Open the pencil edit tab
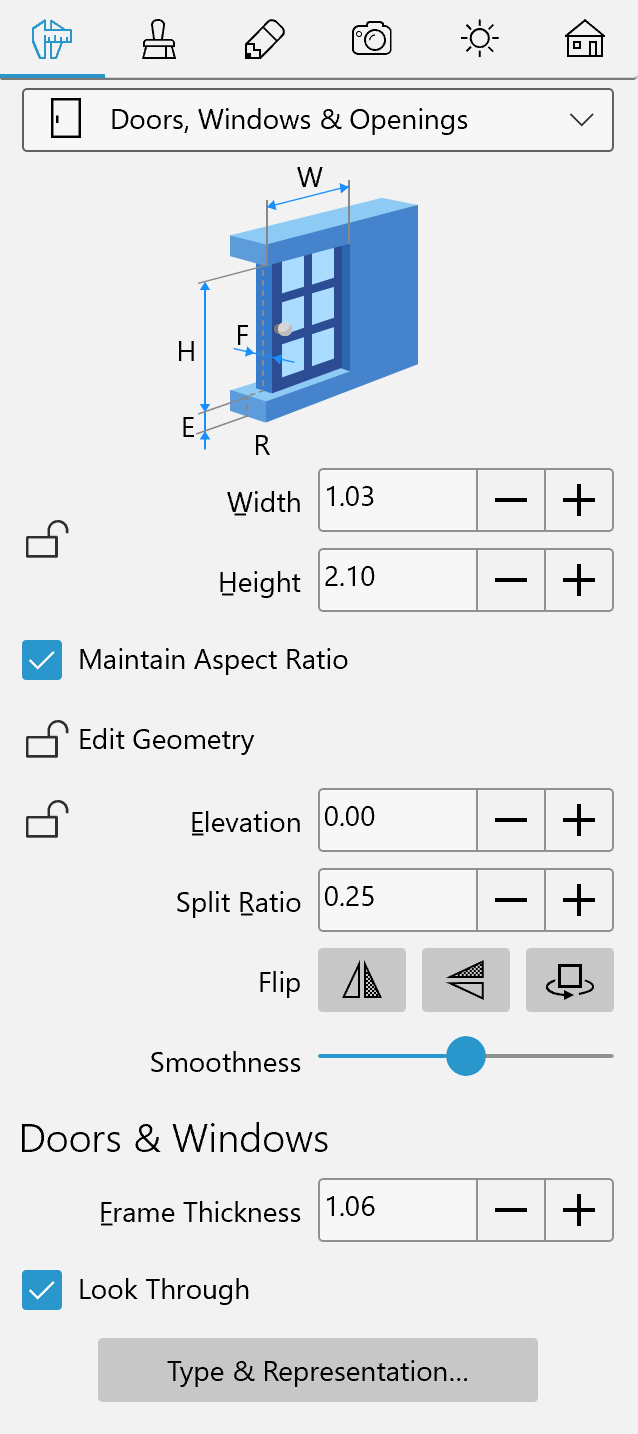 click(x=265, y=40)
